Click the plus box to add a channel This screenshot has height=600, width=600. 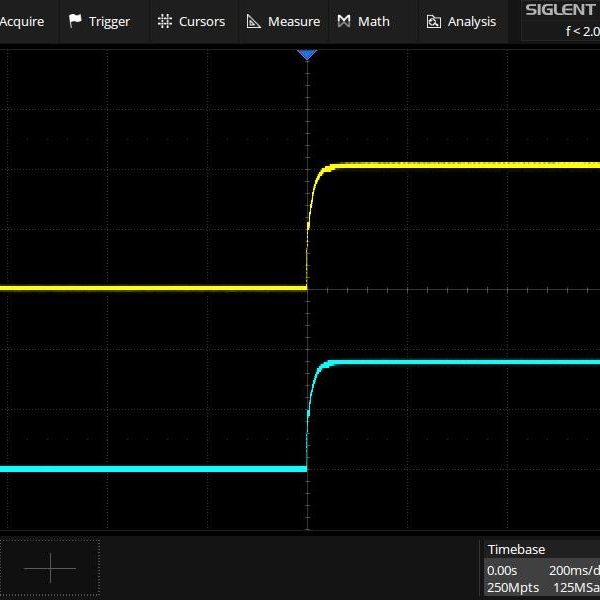pos(50,568)
